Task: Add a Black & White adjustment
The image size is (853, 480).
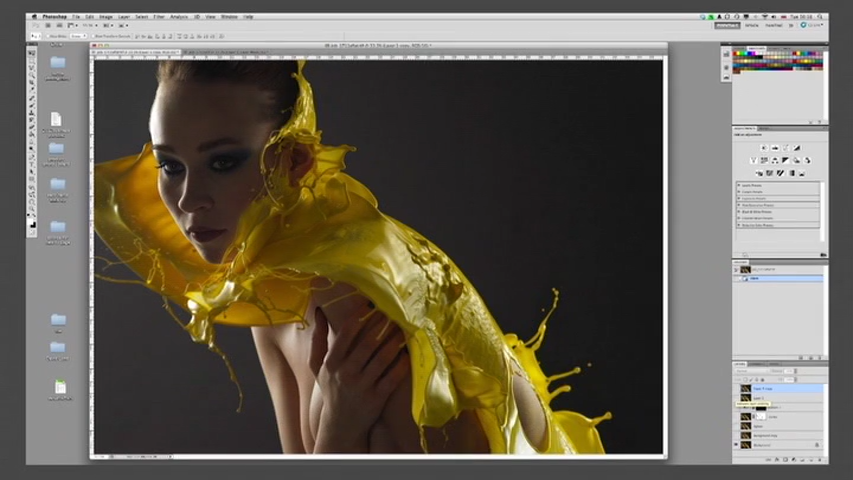Action: 786,161
